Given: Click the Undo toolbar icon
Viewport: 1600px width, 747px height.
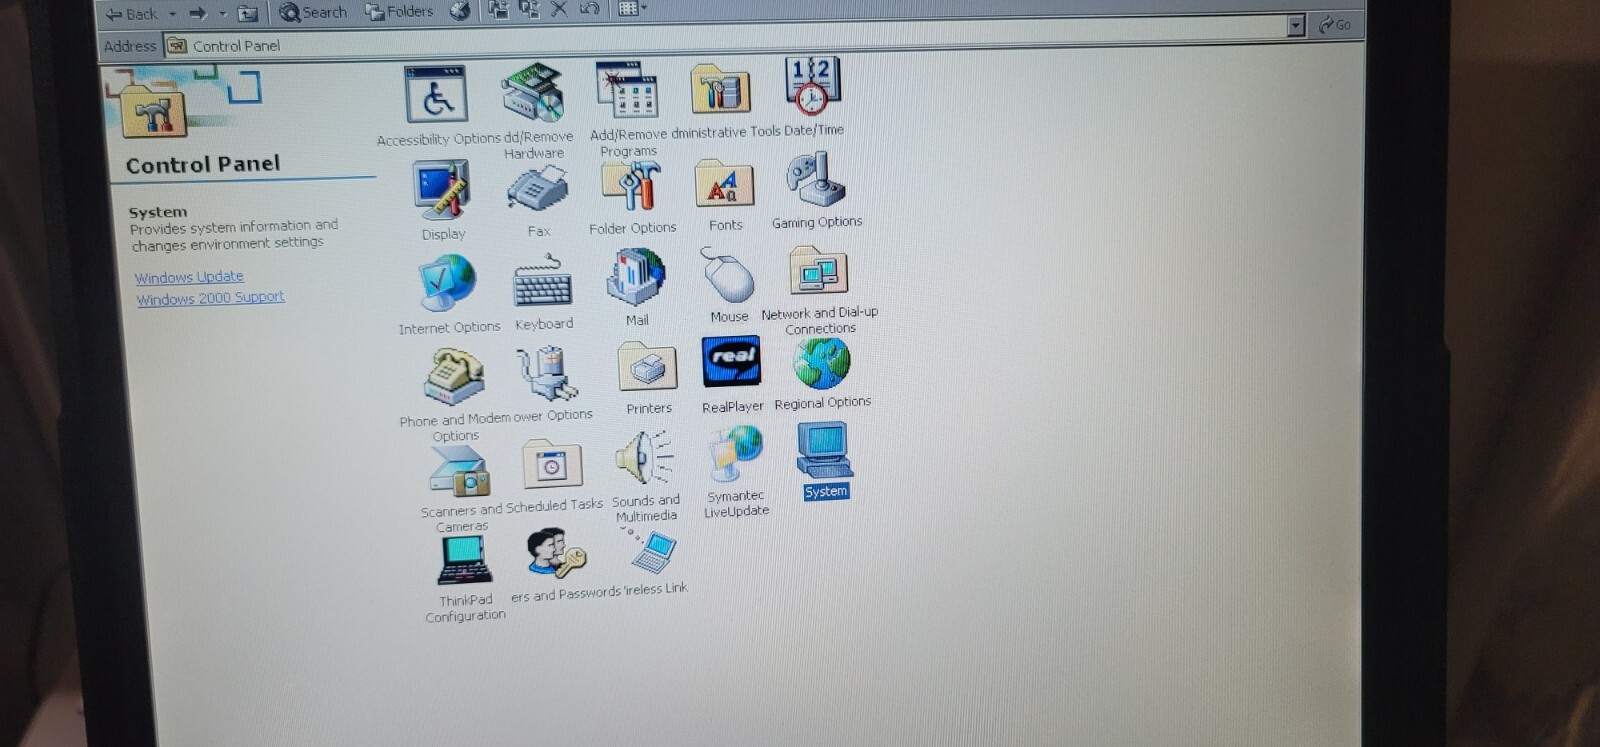Looking at the screenshot, I should pyautogui.click(x=589, y=10).
